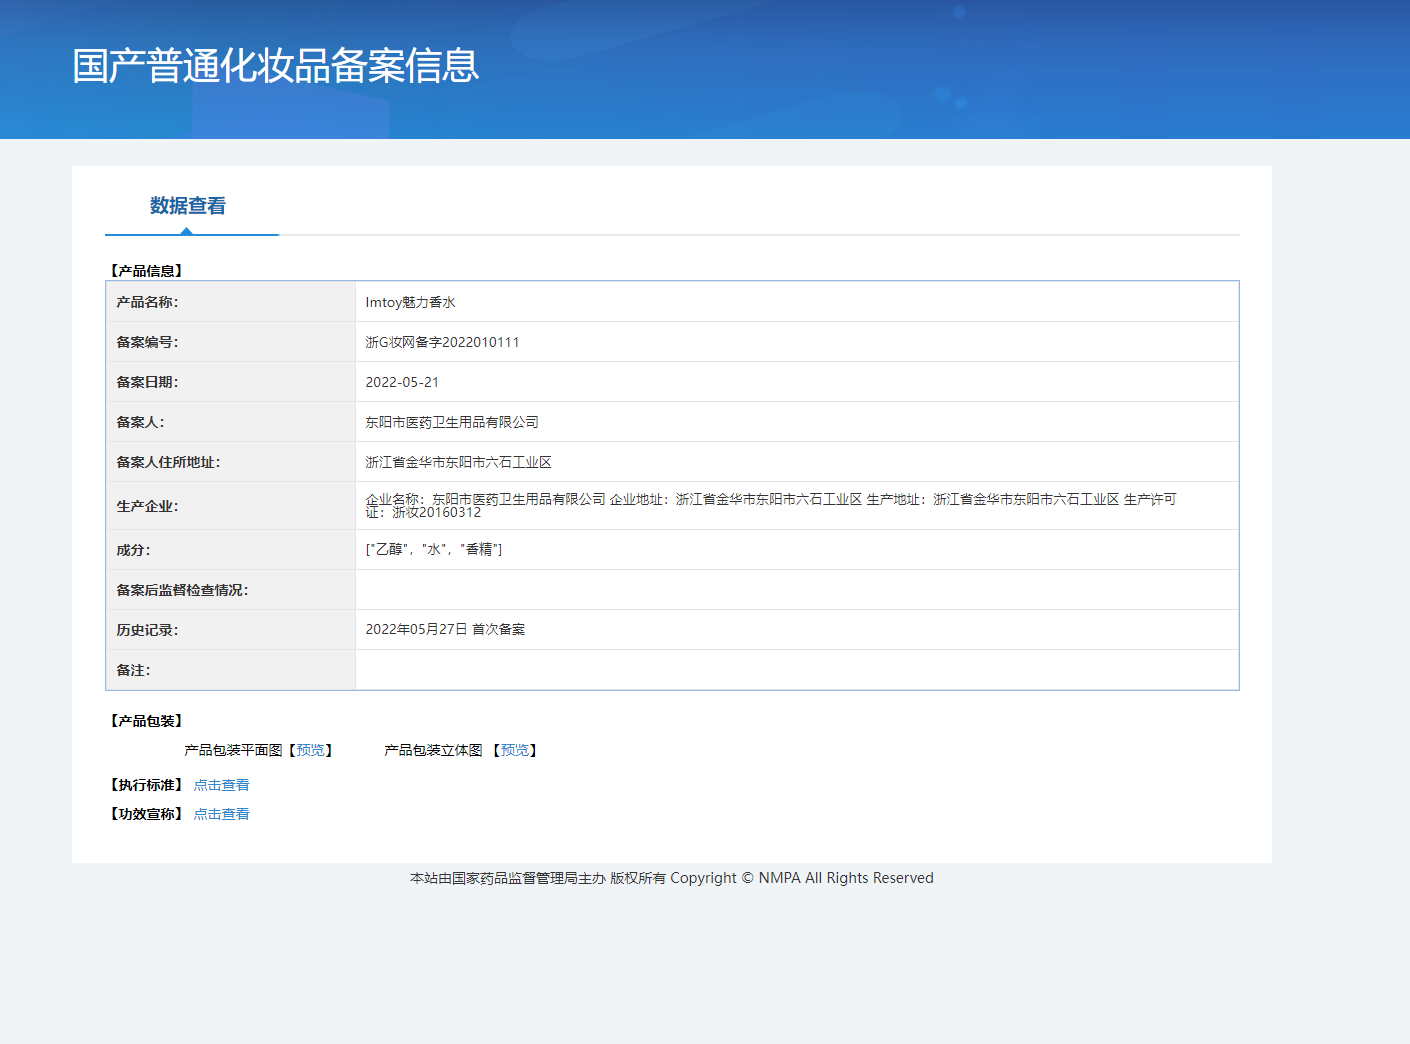Screen dimensions: 1410x1044
Task: Click the 产品名称 row label
Action: click(x=147, y=302)
